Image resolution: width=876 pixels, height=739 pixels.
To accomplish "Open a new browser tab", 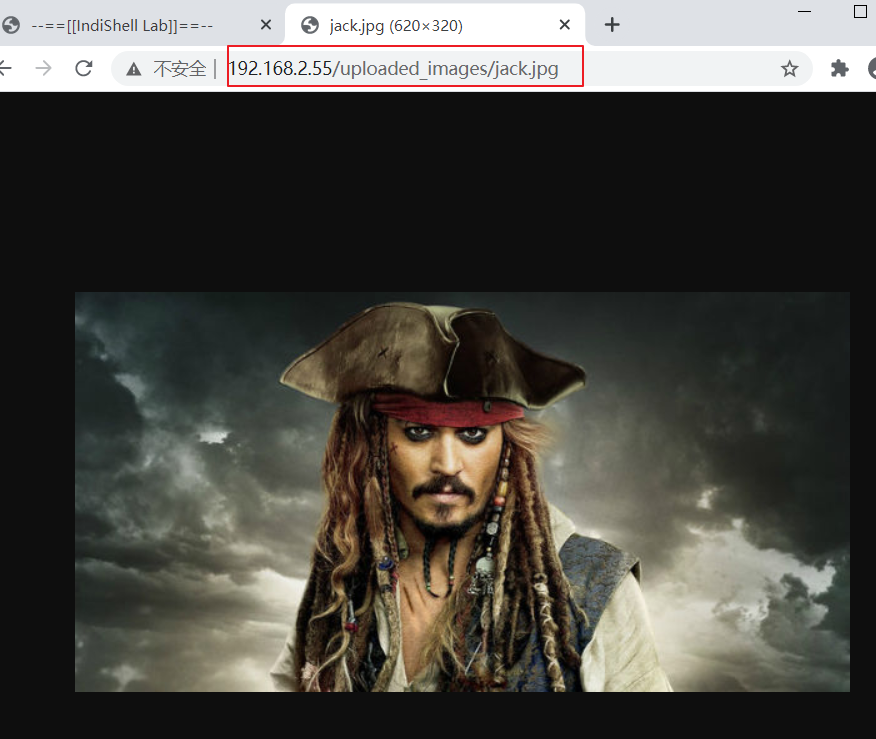I will coord(612,25).
